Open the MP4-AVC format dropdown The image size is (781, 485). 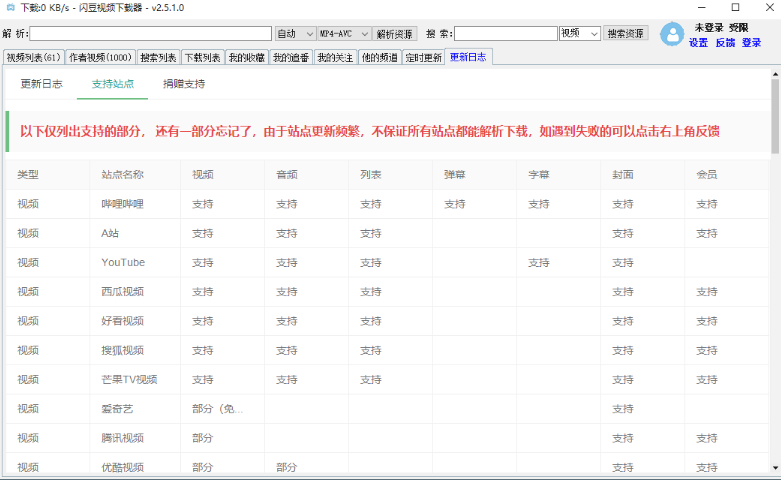point(344,33)
